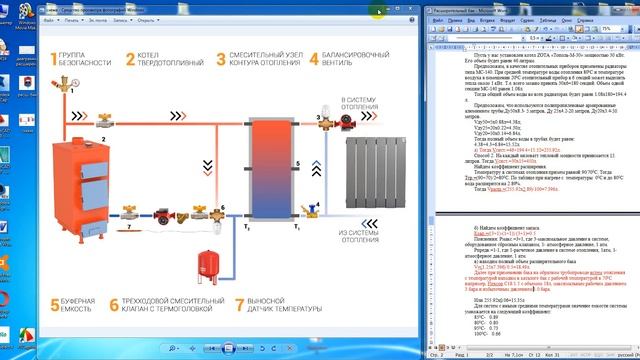
Task: Open the Формат menu in Word
Action: (x=507, y=20)
